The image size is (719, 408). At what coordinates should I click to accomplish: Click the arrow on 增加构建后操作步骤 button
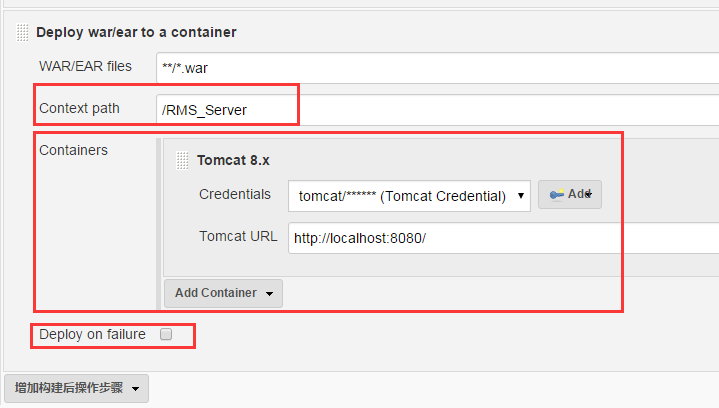(135, 389)
